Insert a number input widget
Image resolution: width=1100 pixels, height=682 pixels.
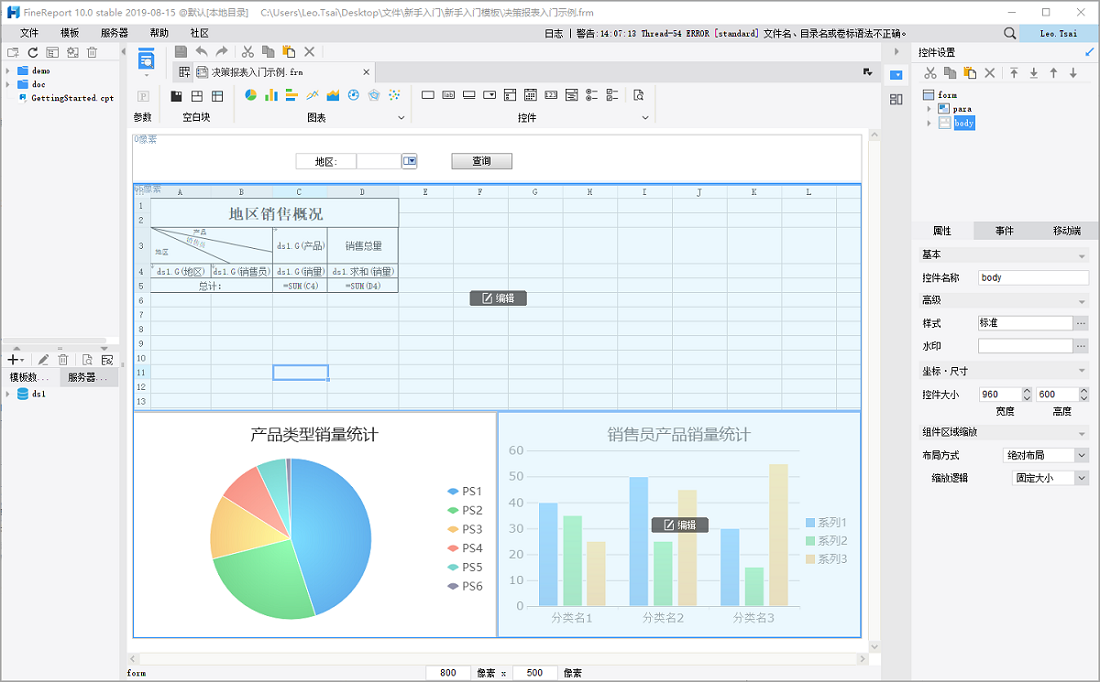551,95
